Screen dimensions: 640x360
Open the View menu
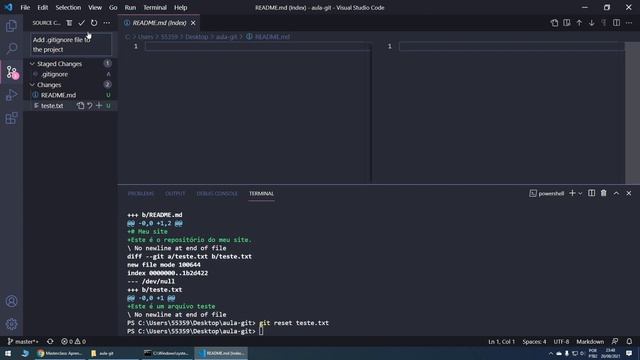(x=95, y=7)
